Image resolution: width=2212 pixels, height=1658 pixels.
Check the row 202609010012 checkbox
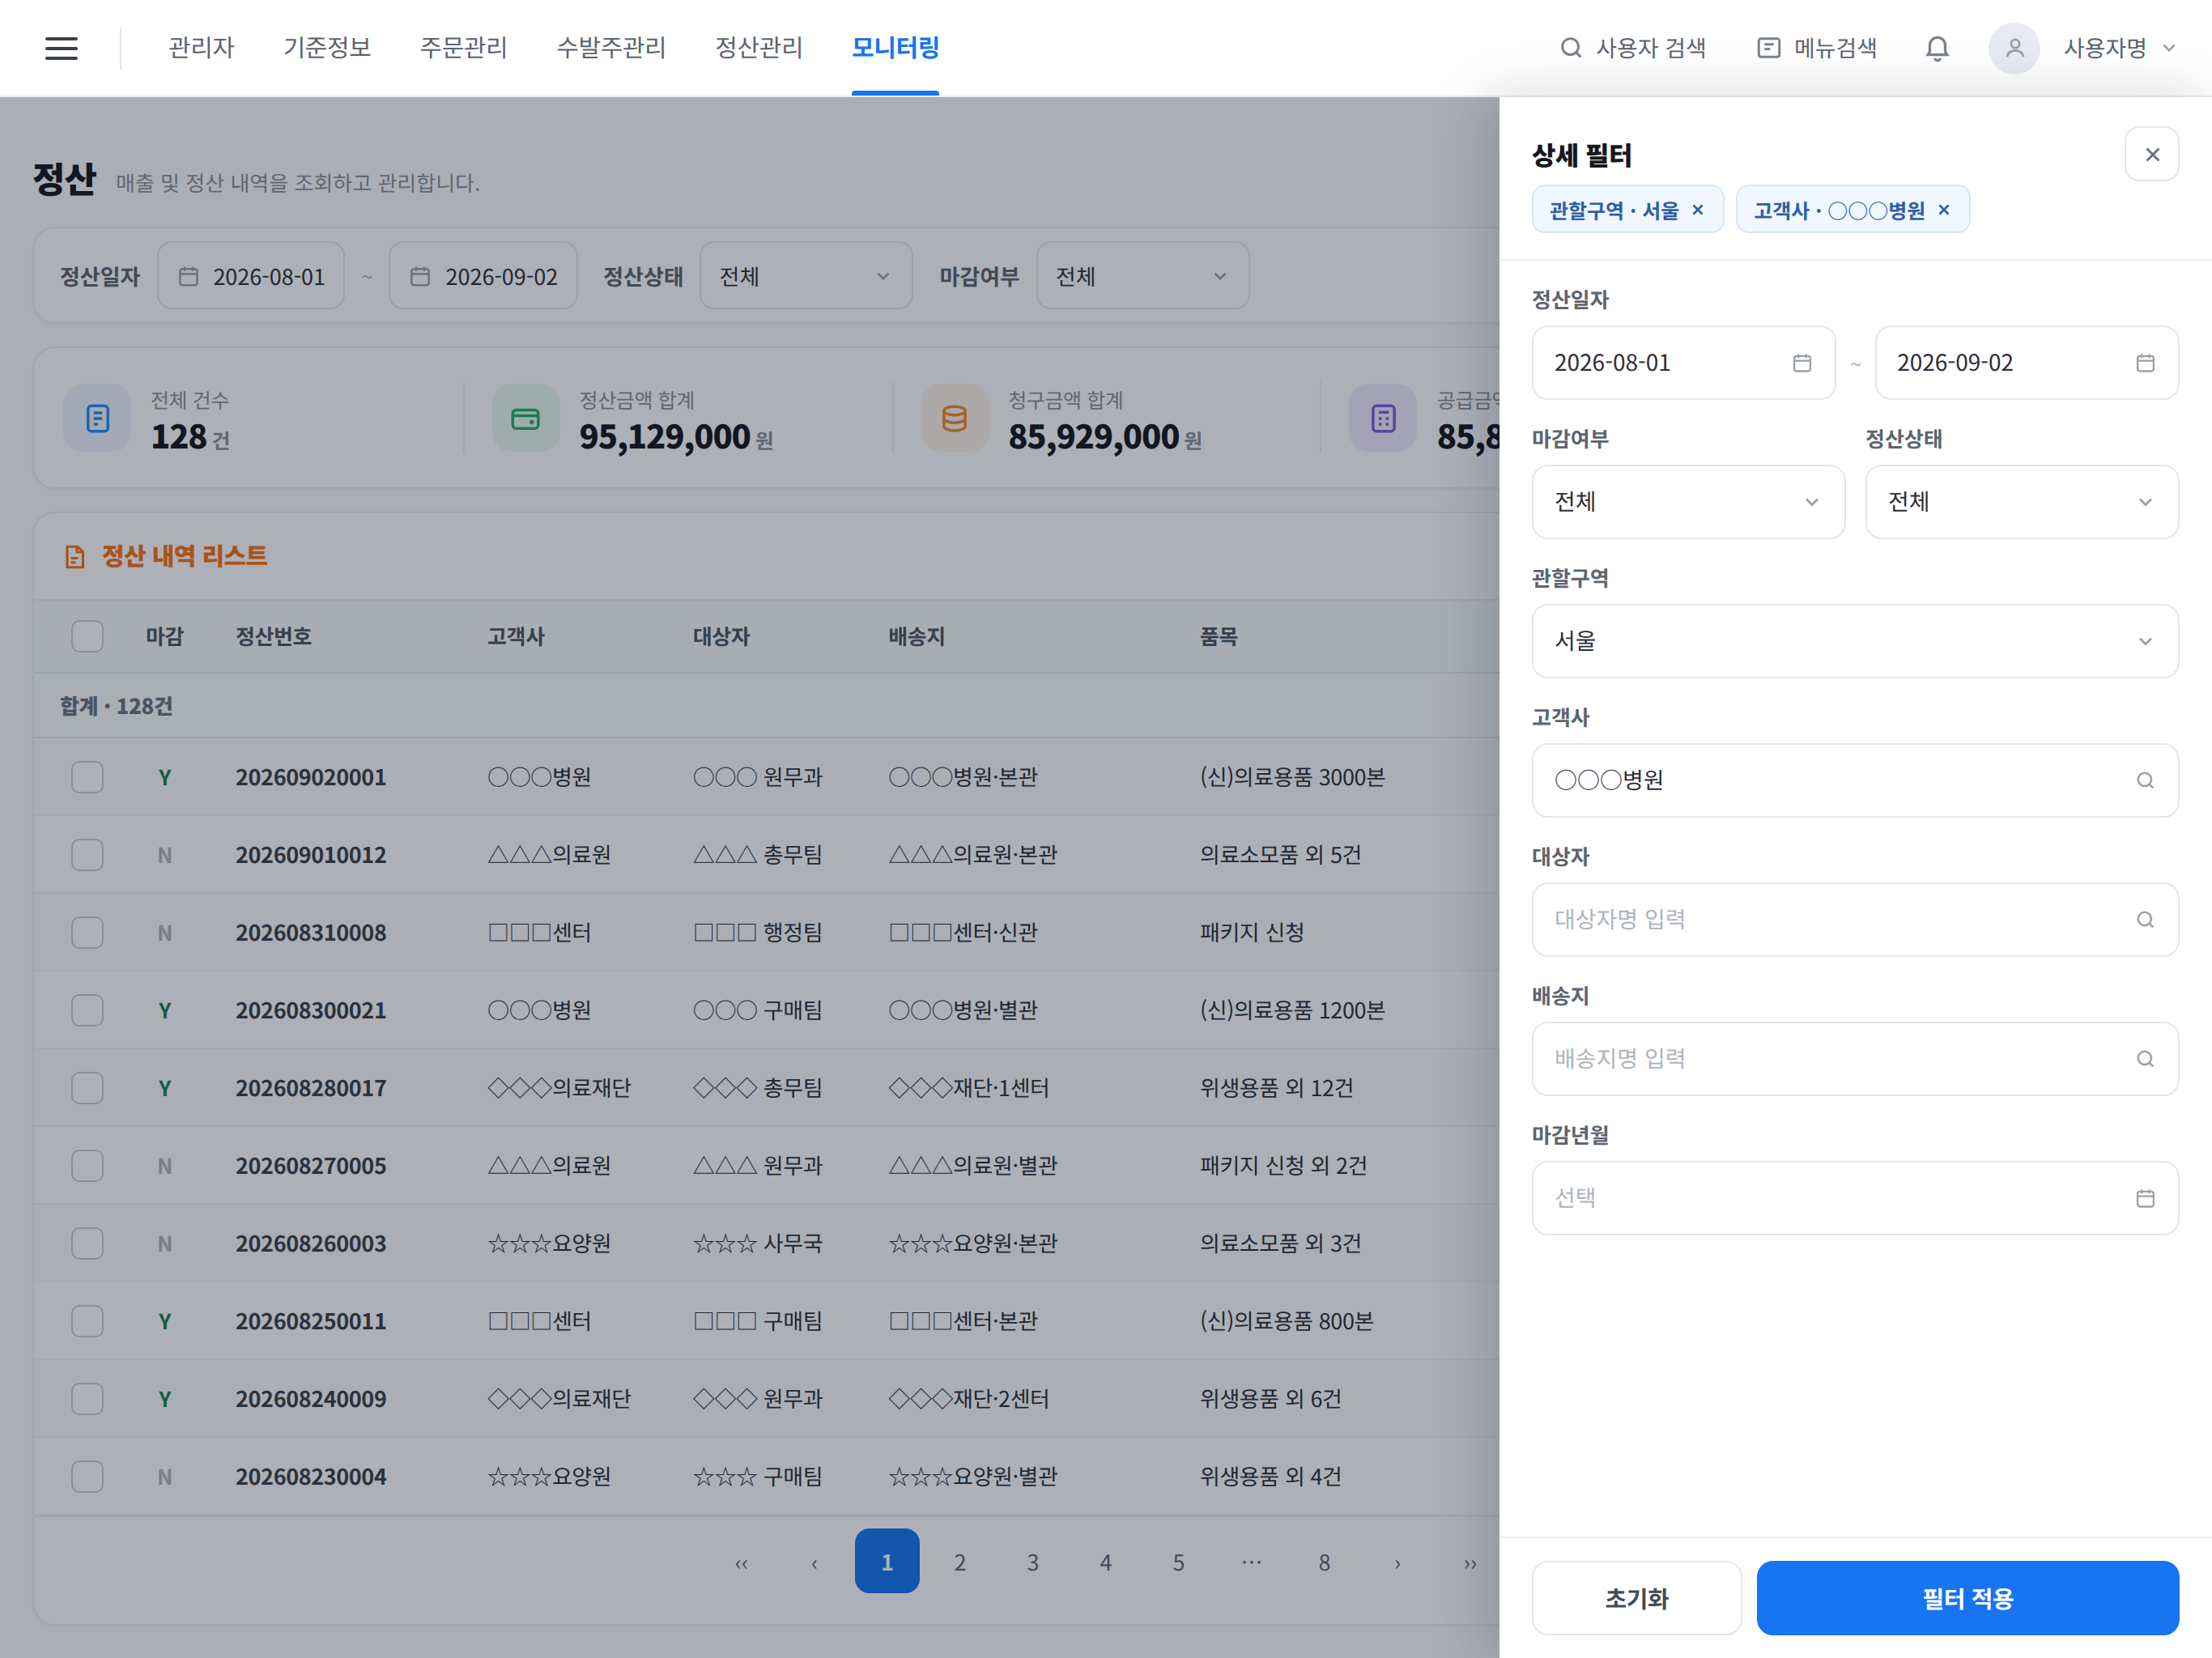click(x=87, y=855)
